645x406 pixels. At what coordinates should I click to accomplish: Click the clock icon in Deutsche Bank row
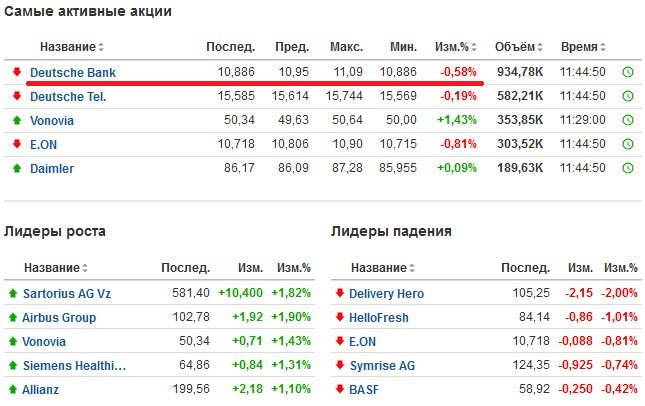click(x=627, y=72)
